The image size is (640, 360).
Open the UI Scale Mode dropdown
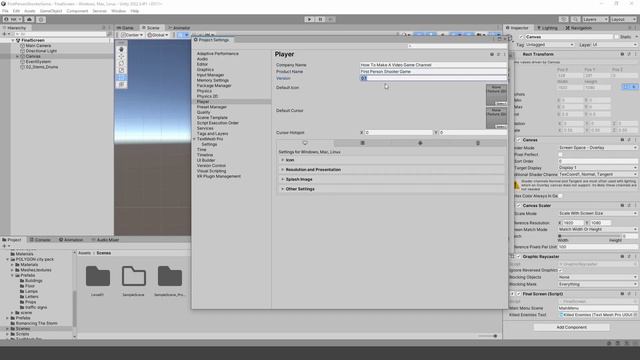pos(598,213)
